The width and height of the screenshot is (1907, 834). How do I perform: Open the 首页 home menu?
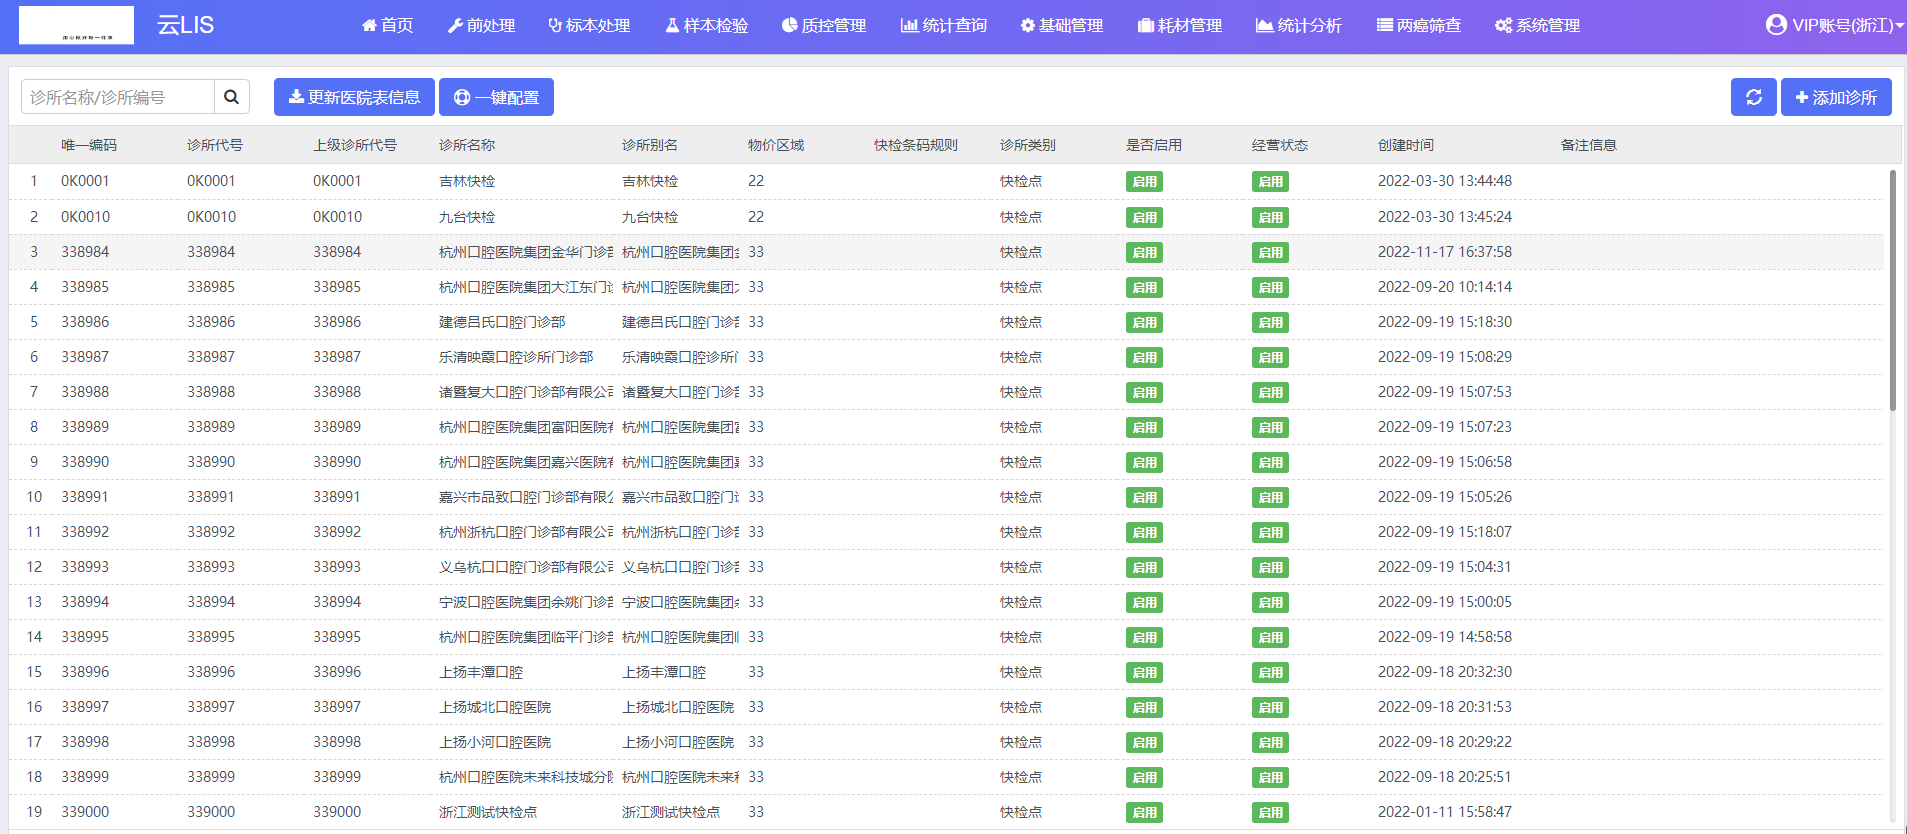(x=388, y=25)
